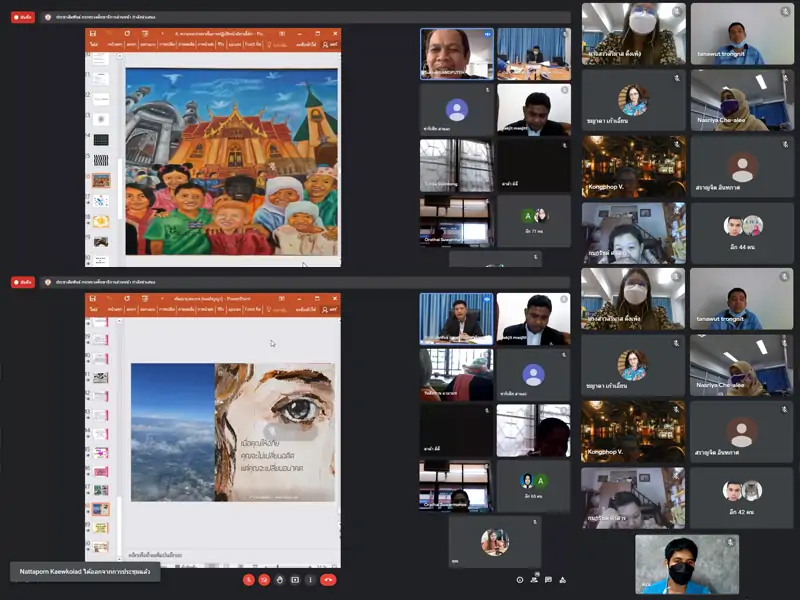Select Kongphop V.'s tile in the upper meeting

pos(634,166)
